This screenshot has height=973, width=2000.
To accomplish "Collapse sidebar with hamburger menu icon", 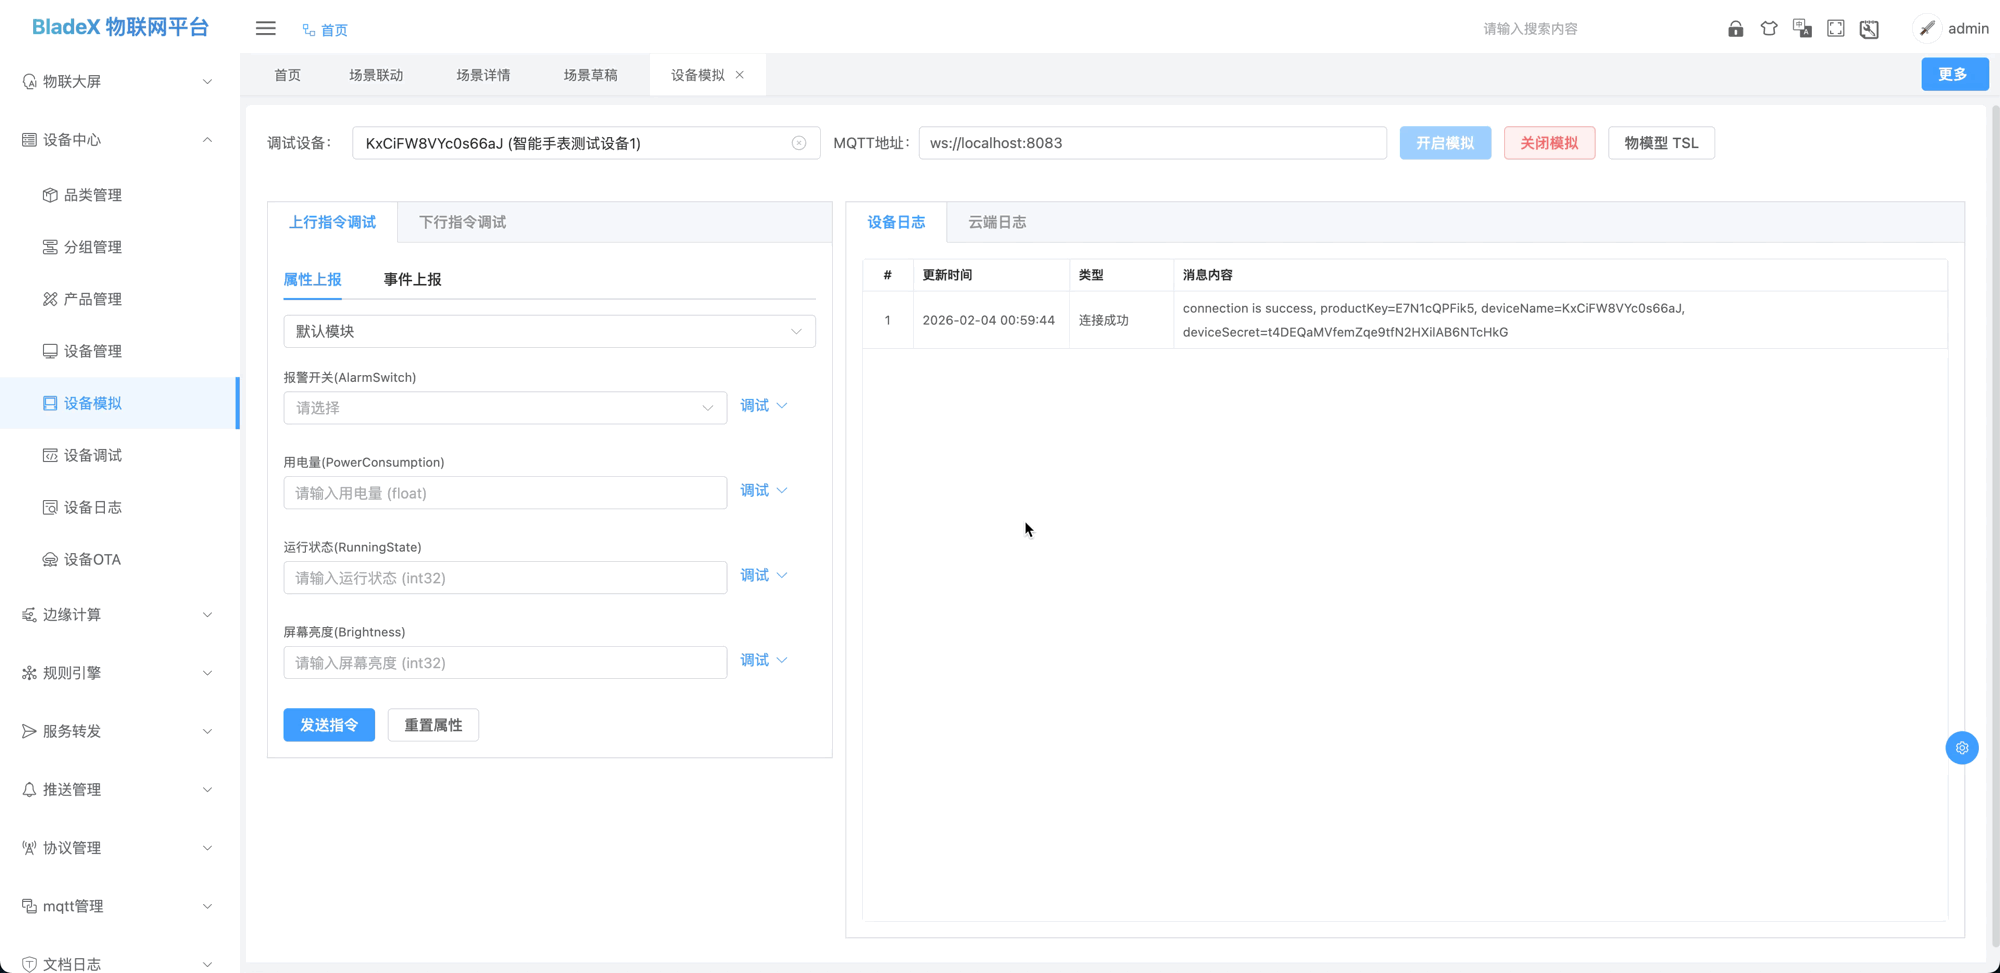I will (x=265, y=29).
